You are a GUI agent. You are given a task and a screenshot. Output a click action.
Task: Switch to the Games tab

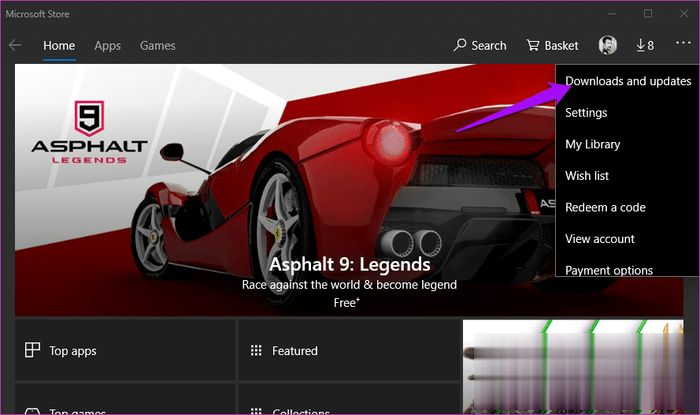pyautogui.click(x=158, y=46)
